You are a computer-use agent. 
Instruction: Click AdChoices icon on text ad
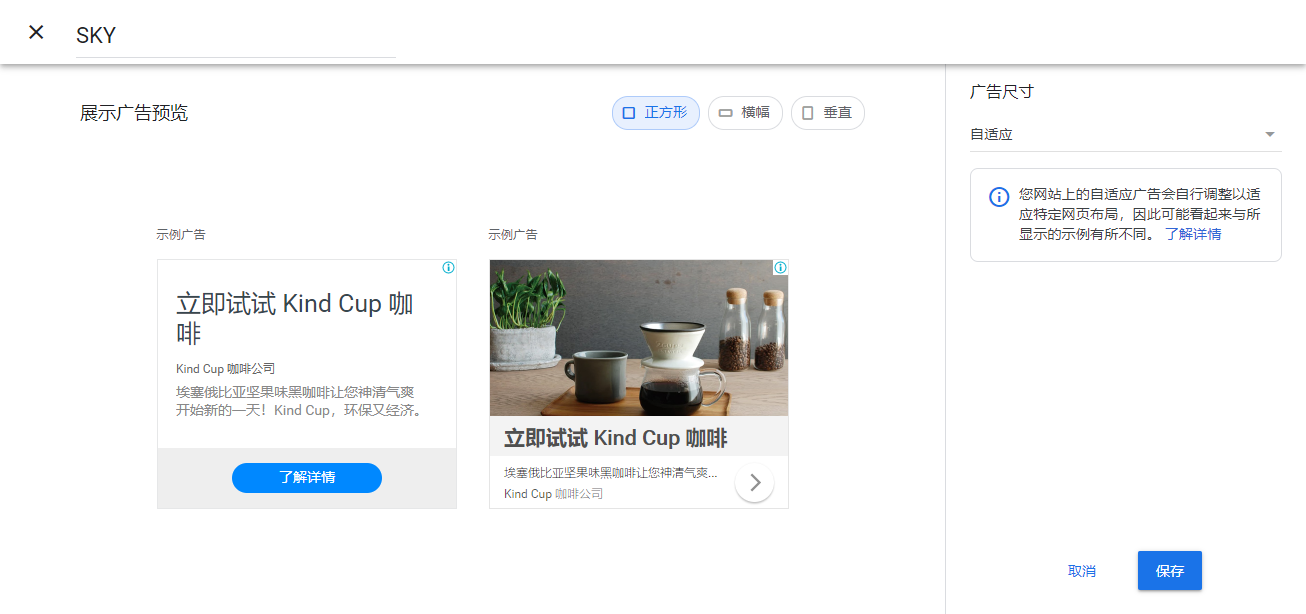[448, 268]
